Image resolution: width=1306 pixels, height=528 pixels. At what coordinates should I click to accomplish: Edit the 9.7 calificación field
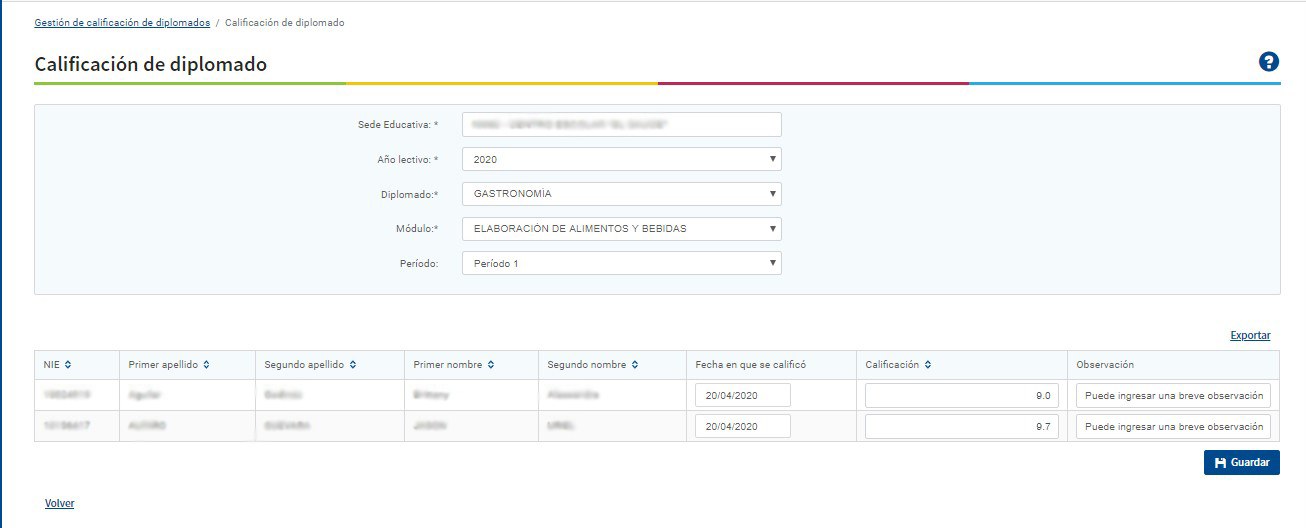tap(961, 427)
